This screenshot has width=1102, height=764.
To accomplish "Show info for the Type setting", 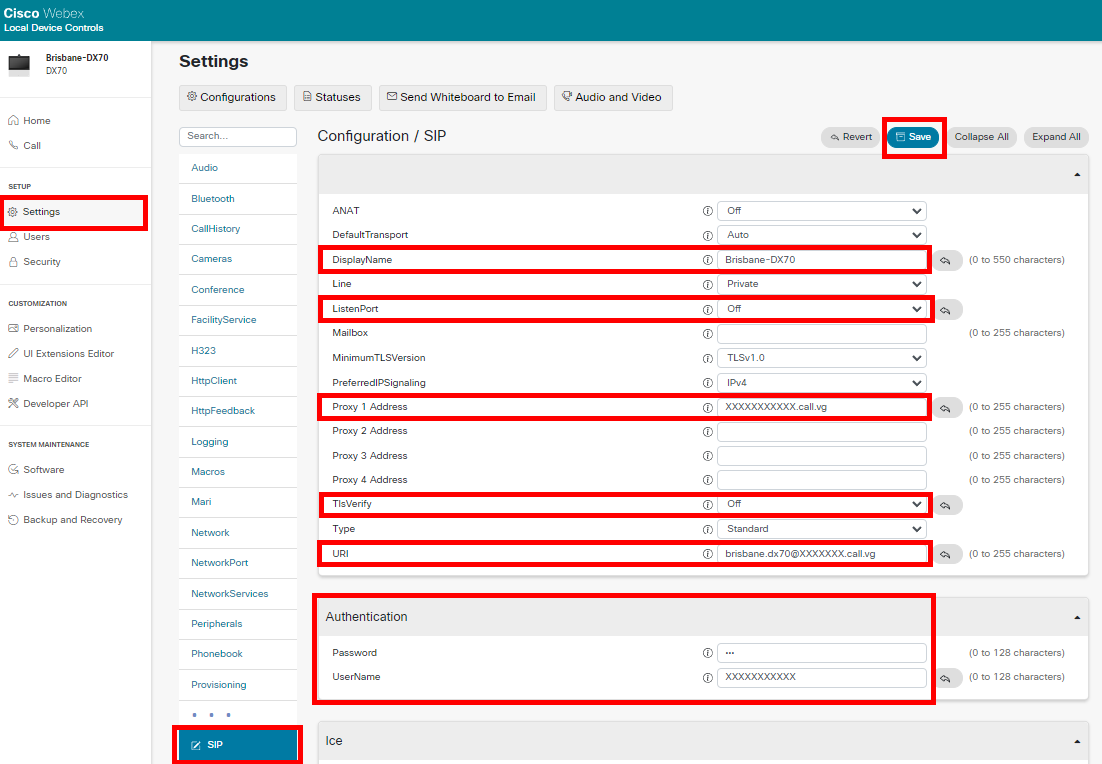I will click(708, 529).
